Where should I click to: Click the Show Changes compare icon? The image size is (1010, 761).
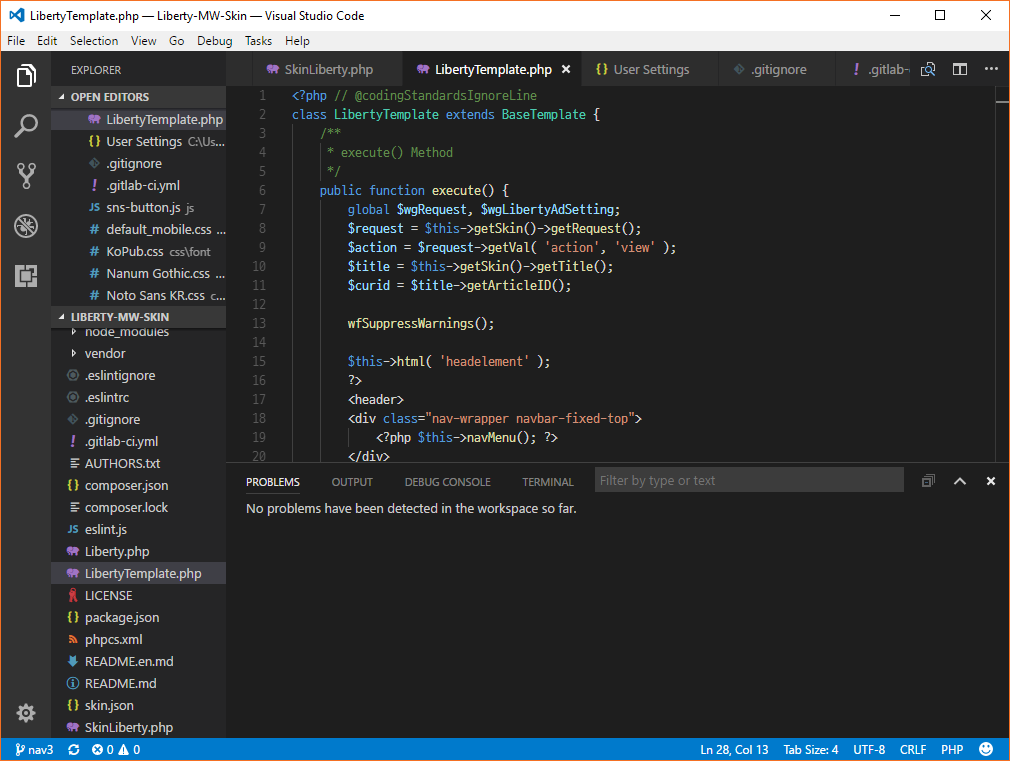928,70
